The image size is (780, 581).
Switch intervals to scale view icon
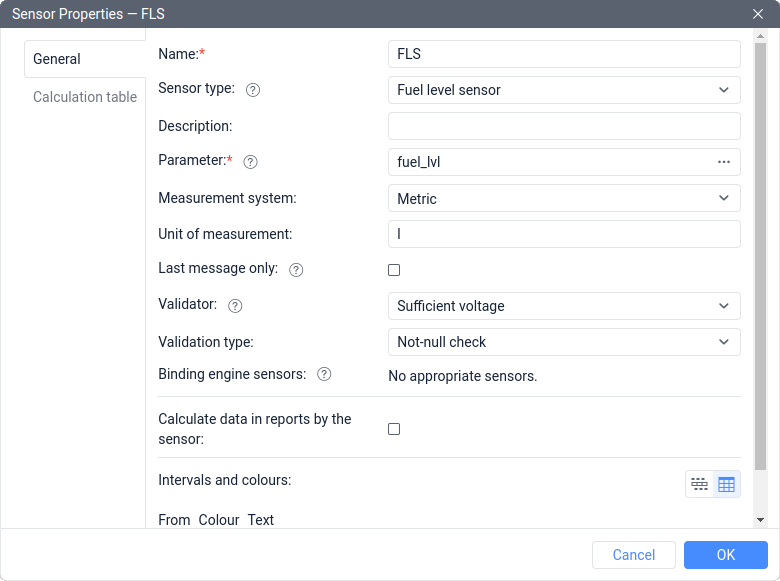coord(700,485)
